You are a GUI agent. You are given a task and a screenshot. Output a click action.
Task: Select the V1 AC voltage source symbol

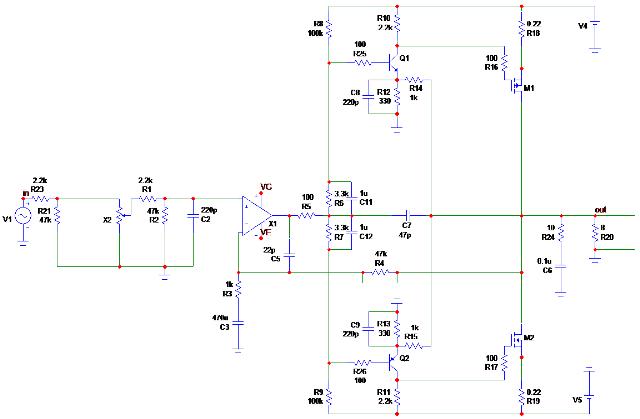23,216
